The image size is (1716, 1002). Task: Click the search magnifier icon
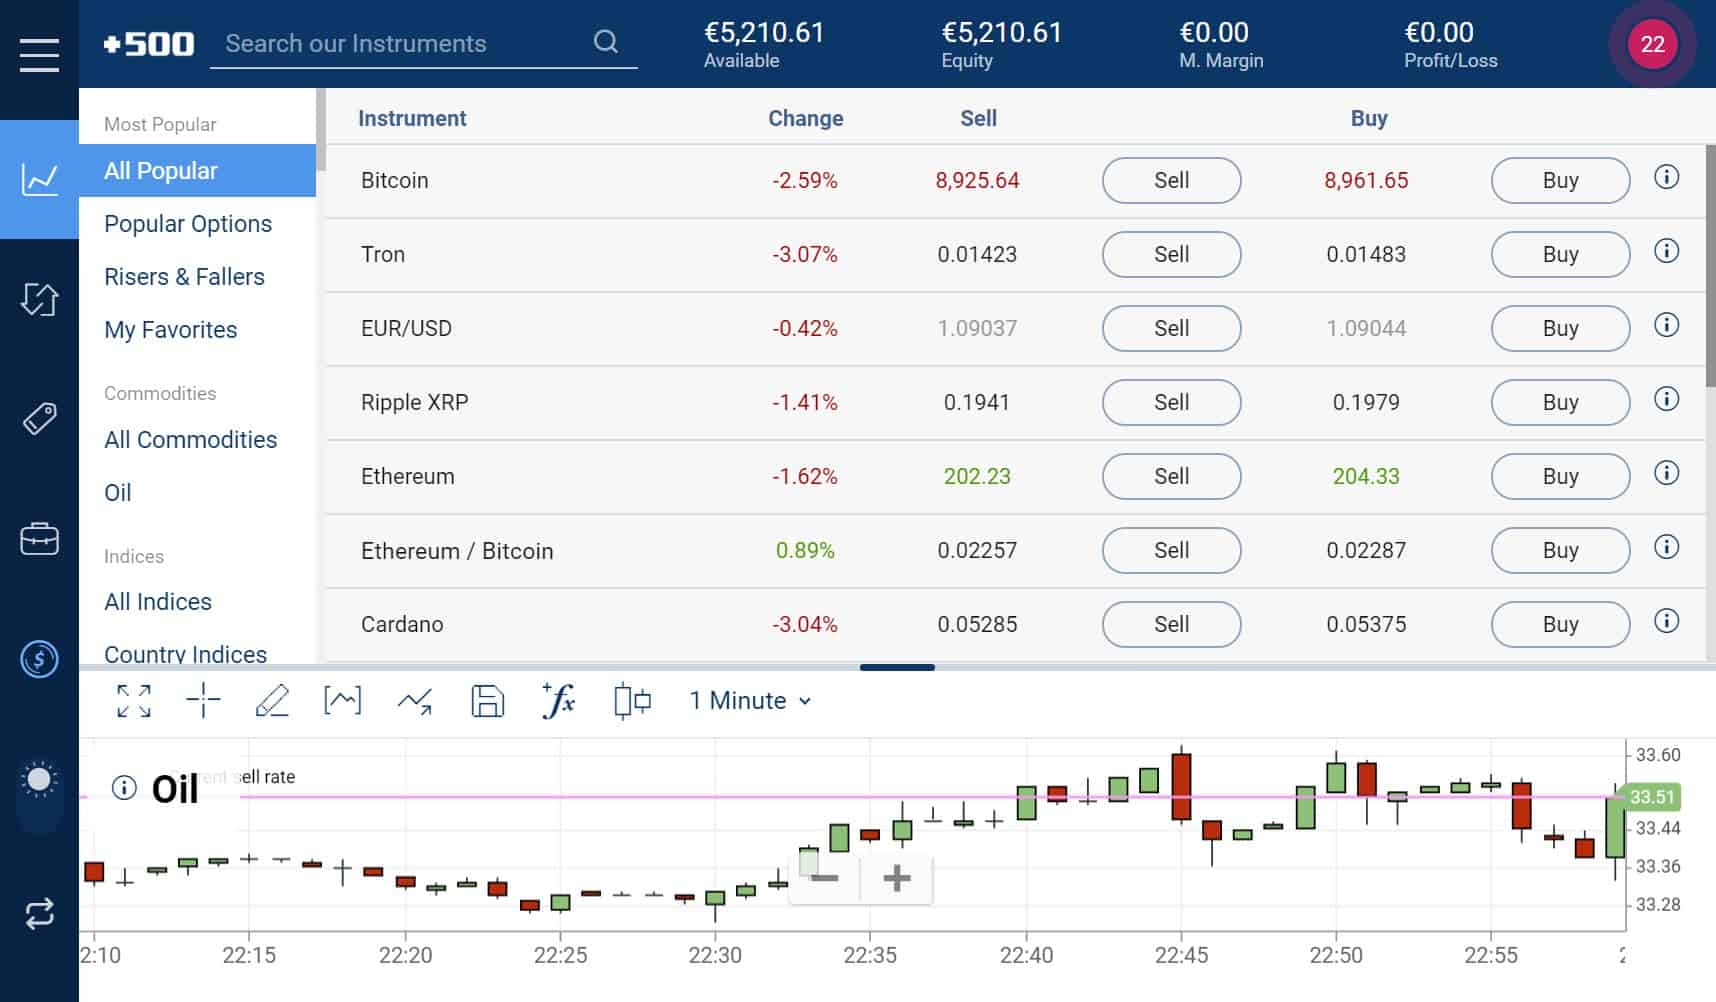pyautogui.click(x=605, y=42)
